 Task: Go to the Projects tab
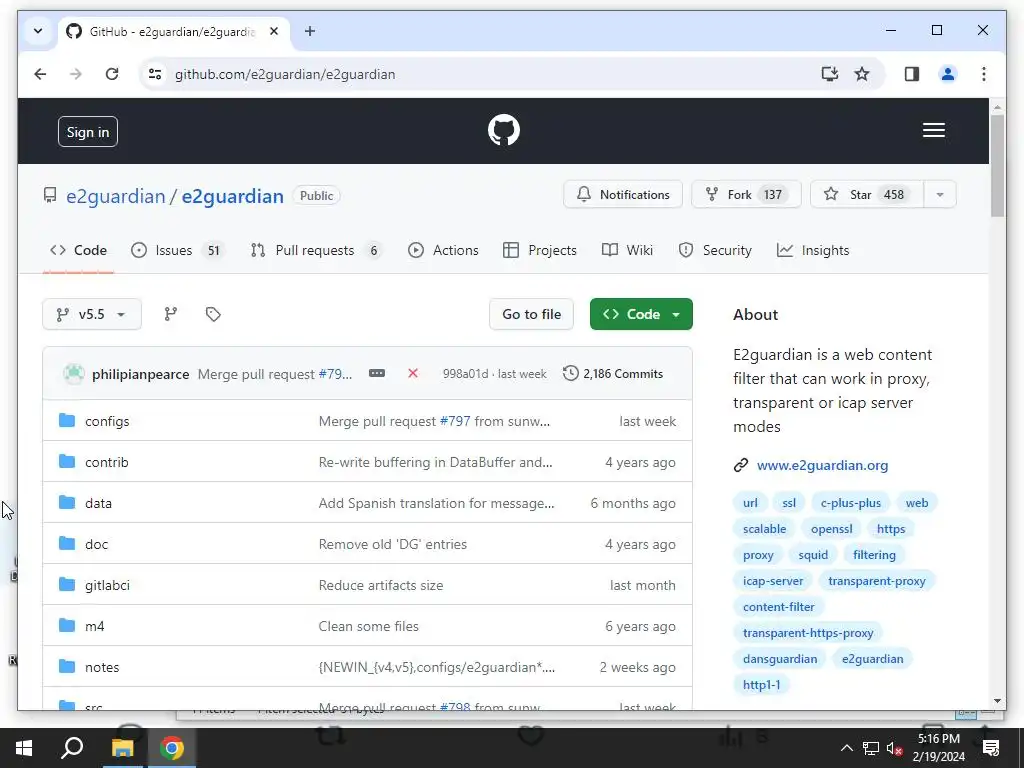tap(540, 250)
